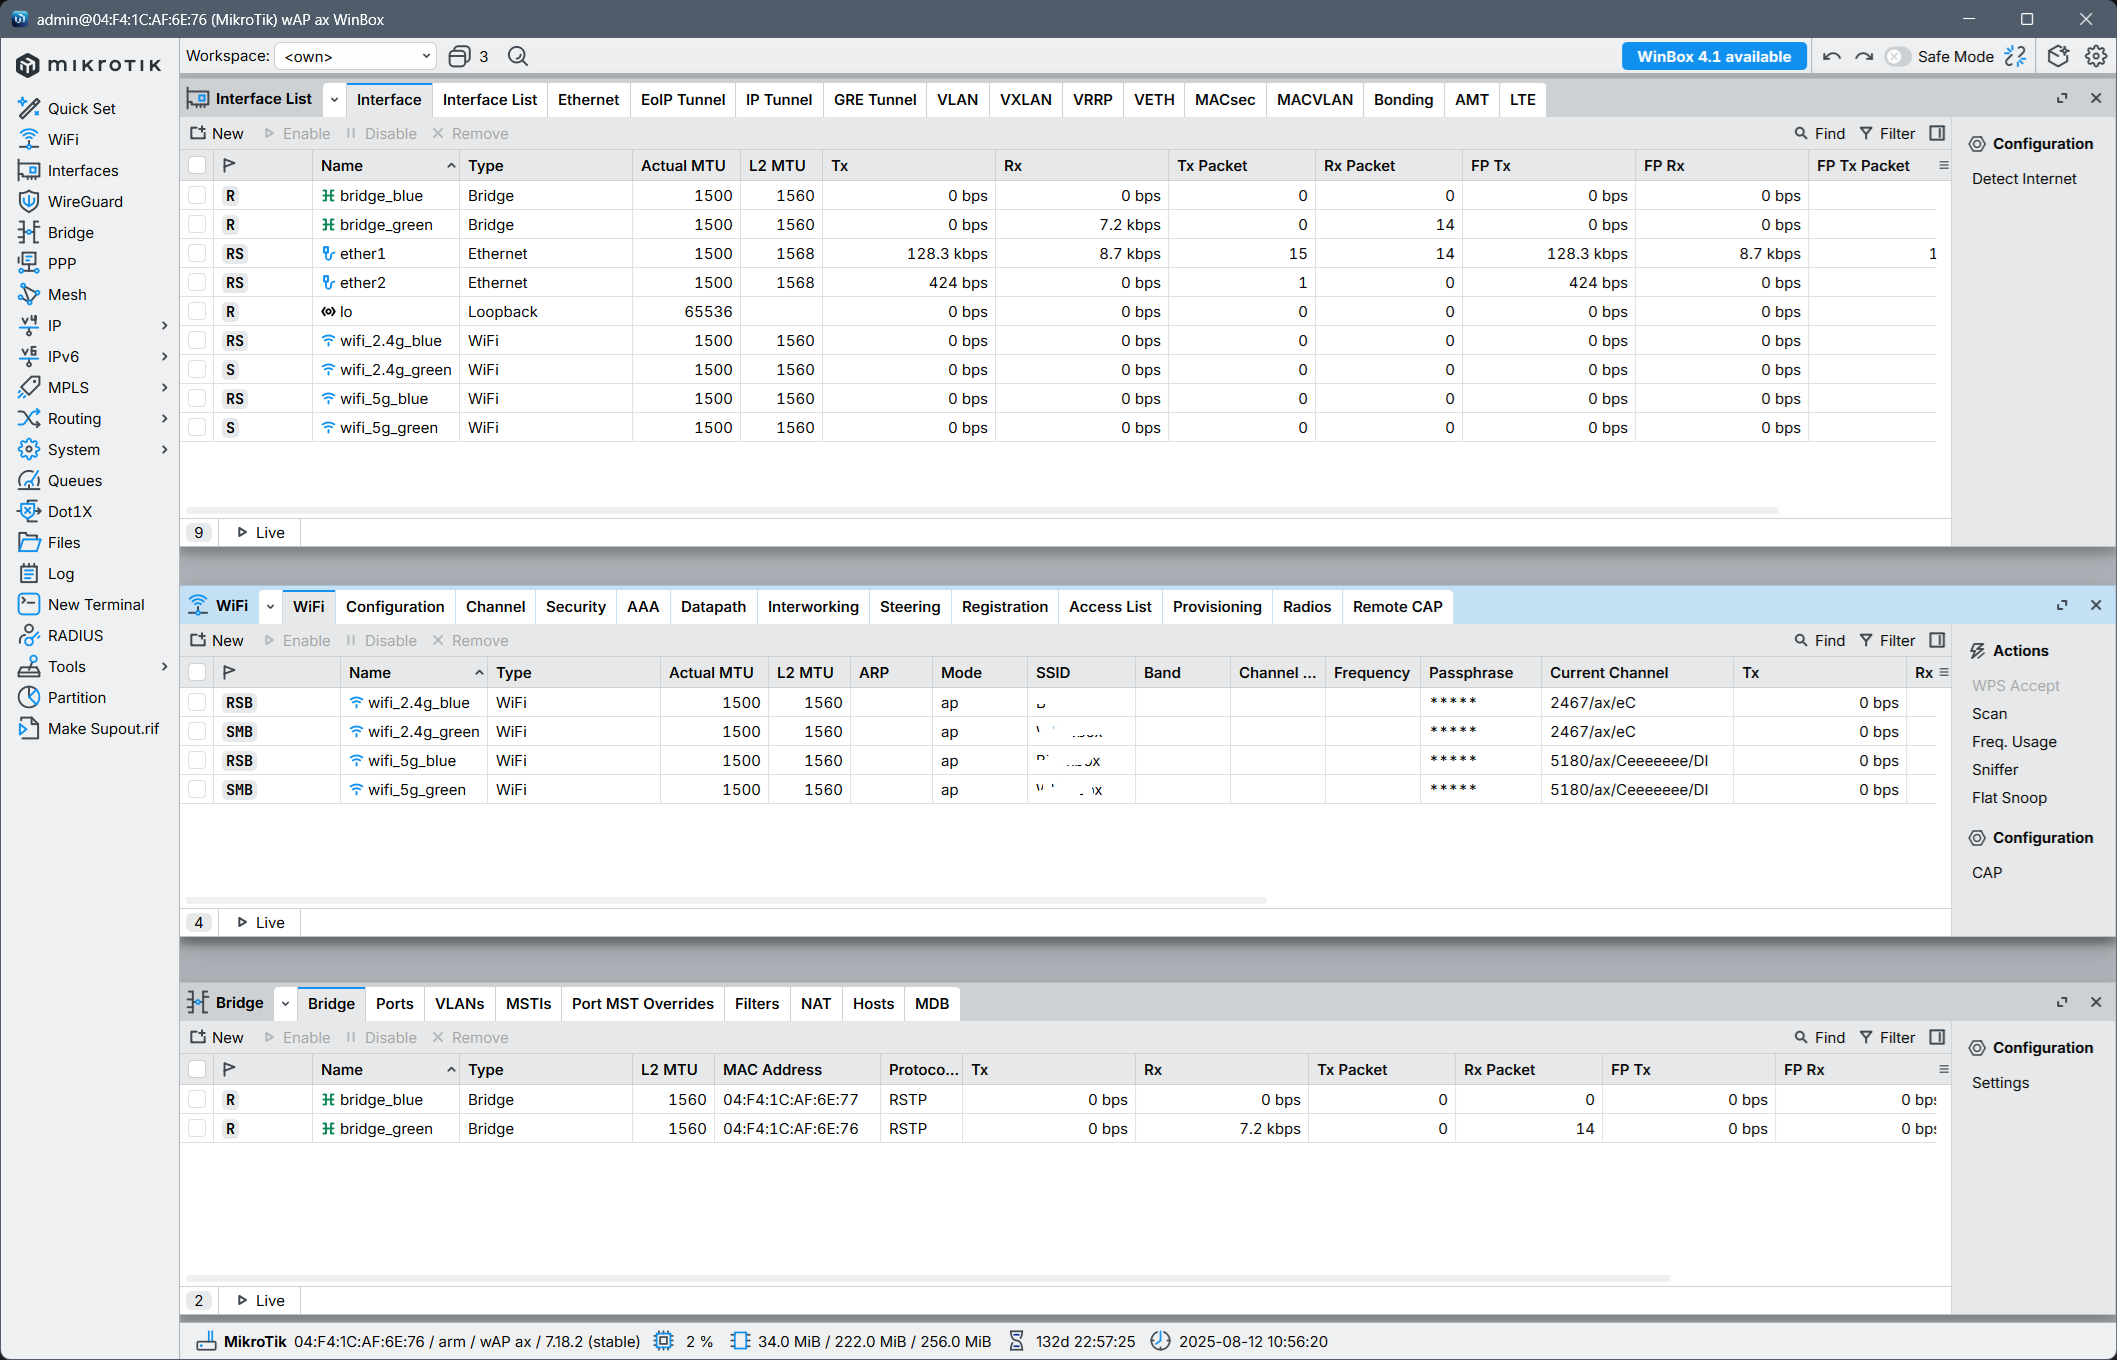Click horizontal scrollbar in Interface List table
The height and width of the screenshot is (1360, 2117).
(981, 510)
